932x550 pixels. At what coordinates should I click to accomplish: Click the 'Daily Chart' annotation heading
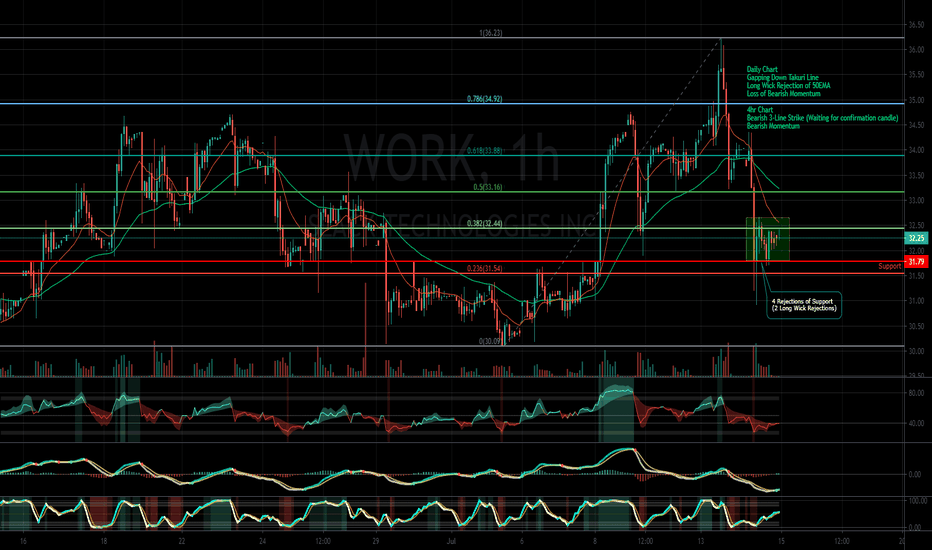[762, 70]
